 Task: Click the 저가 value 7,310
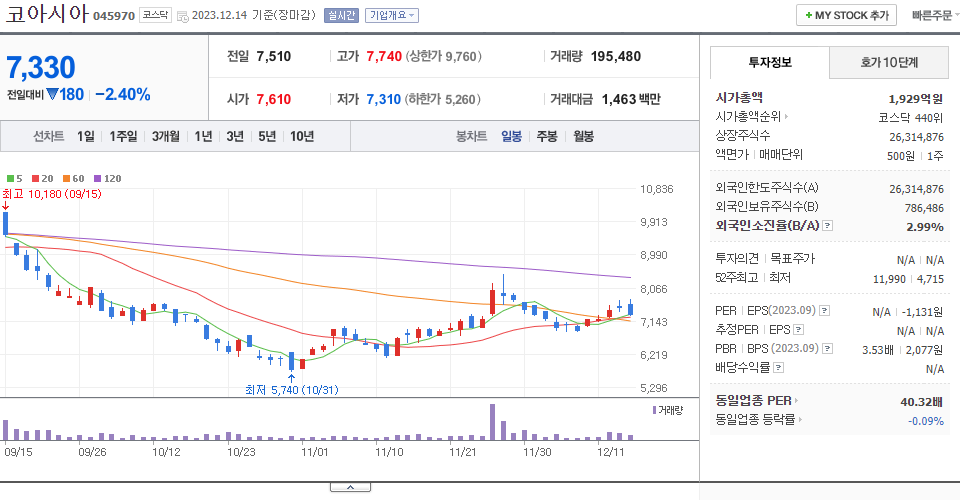[383, 99]
